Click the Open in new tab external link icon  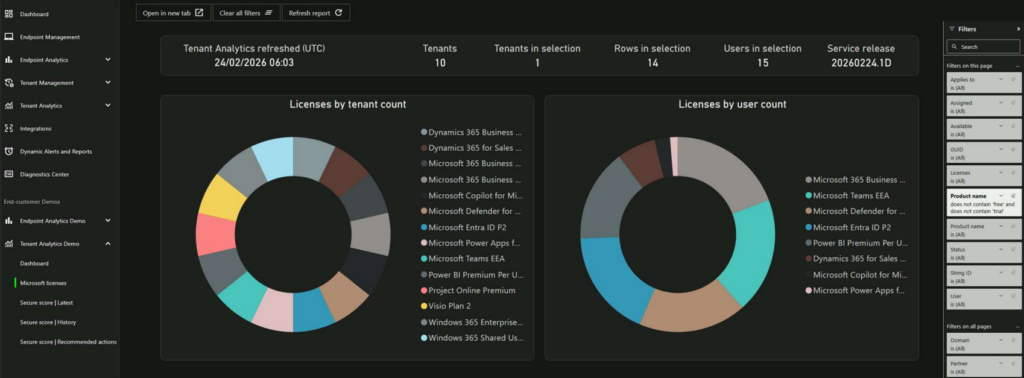pyautogui.click(x=199, y=12)
